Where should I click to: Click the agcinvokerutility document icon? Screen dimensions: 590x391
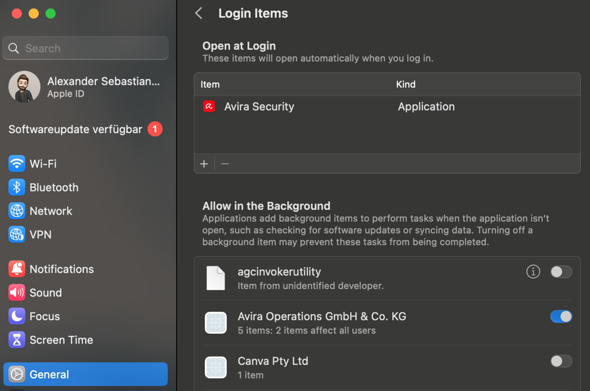pos(216,278)
